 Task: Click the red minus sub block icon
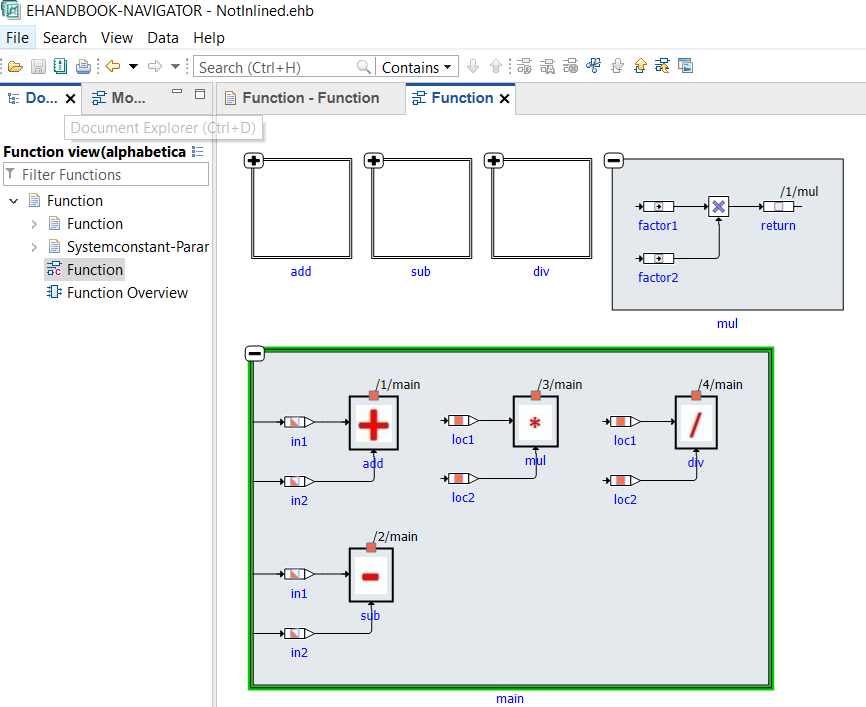click(371, 576)
